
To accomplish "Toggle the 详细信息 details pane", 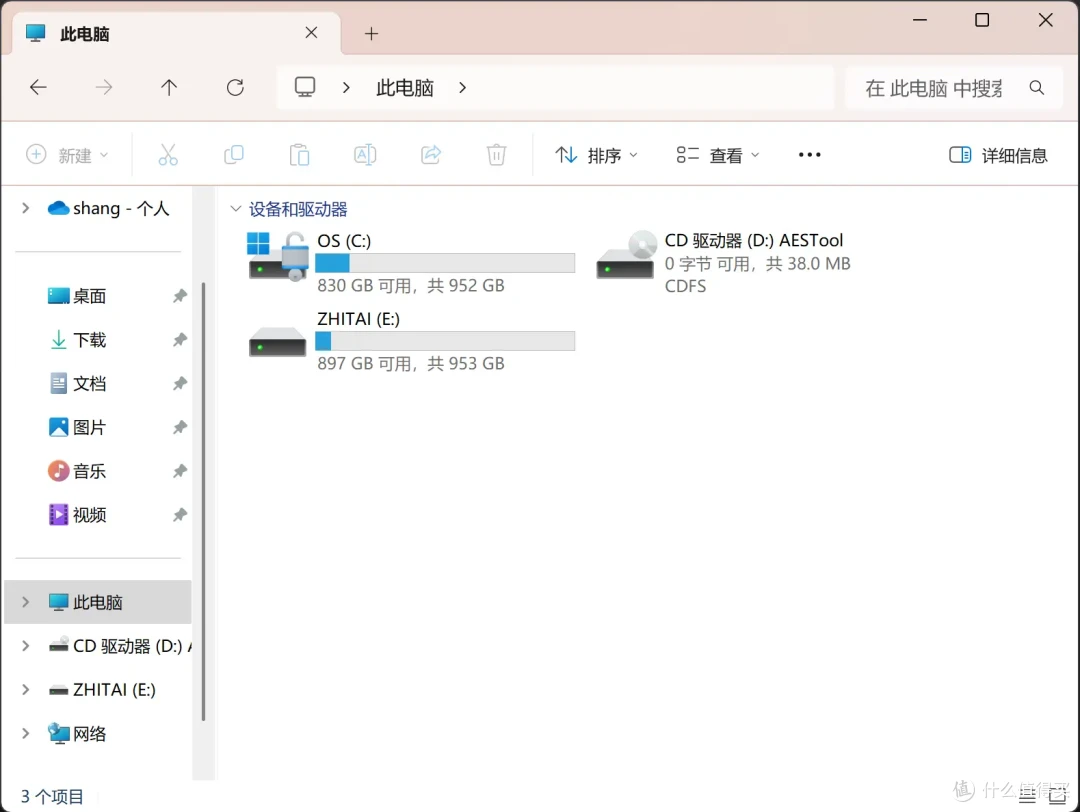I will tap(998, 155).
